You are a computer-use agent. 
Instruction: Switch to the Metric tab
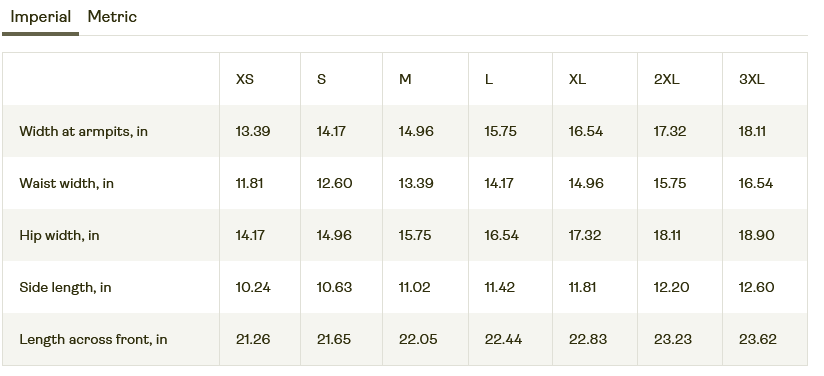click(x=112, y=17)
